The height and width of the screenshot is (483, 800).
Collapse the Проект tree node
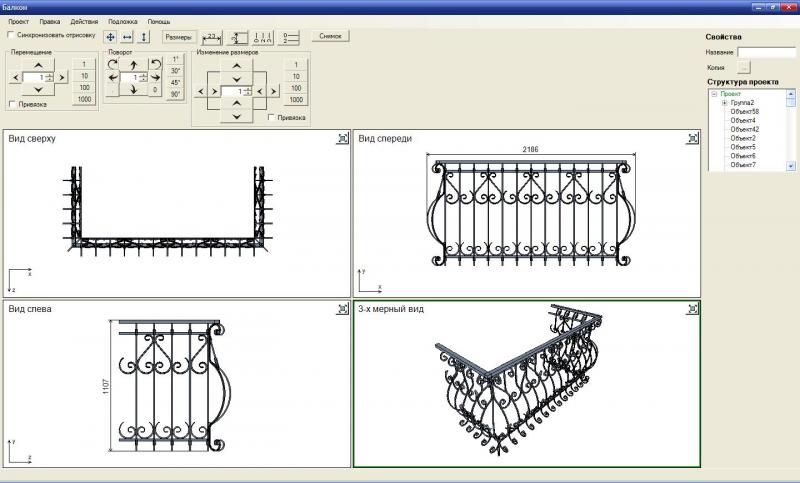click(x=714, y=94)
